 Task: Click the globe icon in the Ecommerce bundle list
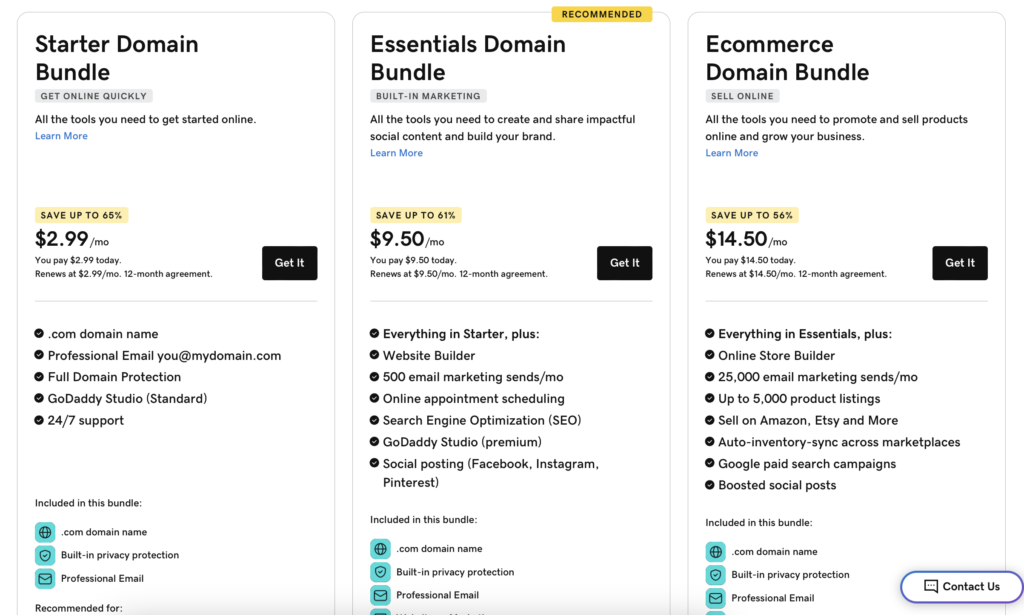click(716, 552)
